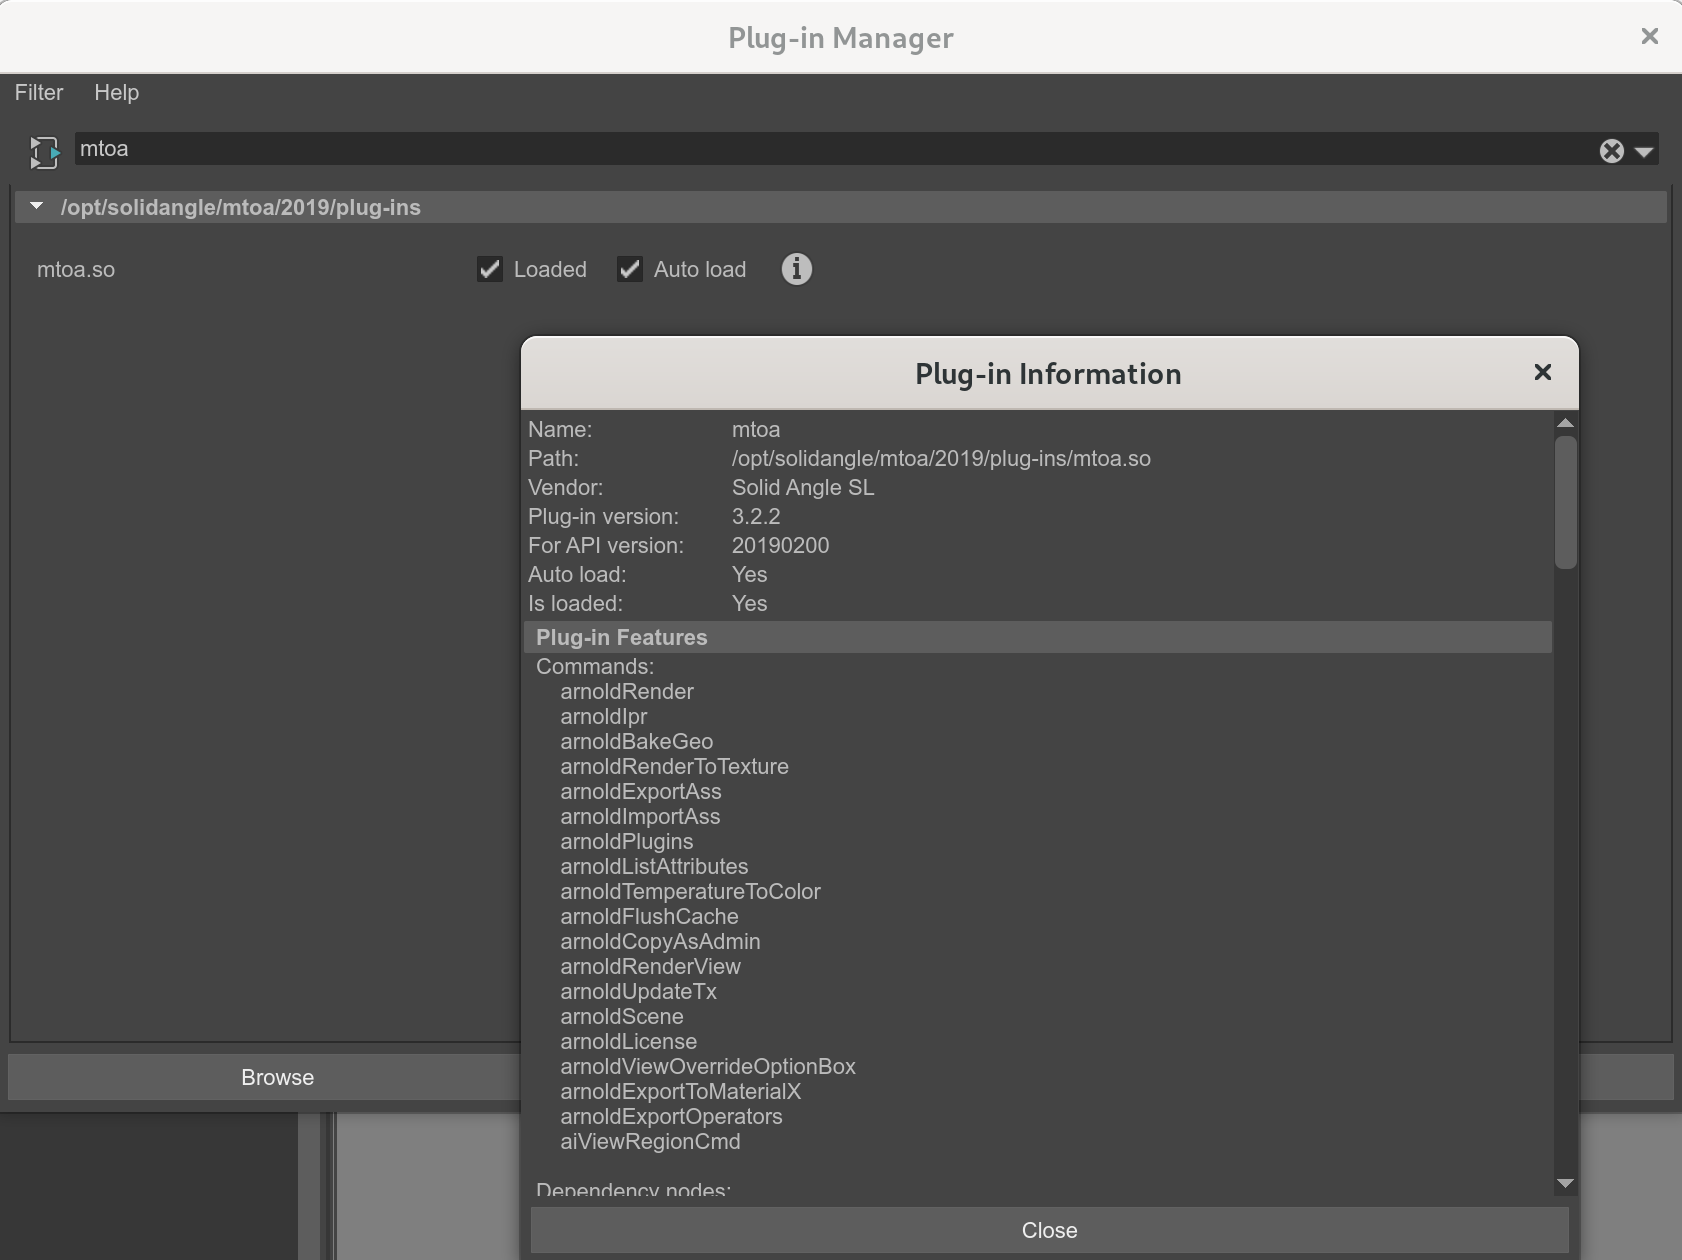Click the API version value 20190200

[780, 545]
